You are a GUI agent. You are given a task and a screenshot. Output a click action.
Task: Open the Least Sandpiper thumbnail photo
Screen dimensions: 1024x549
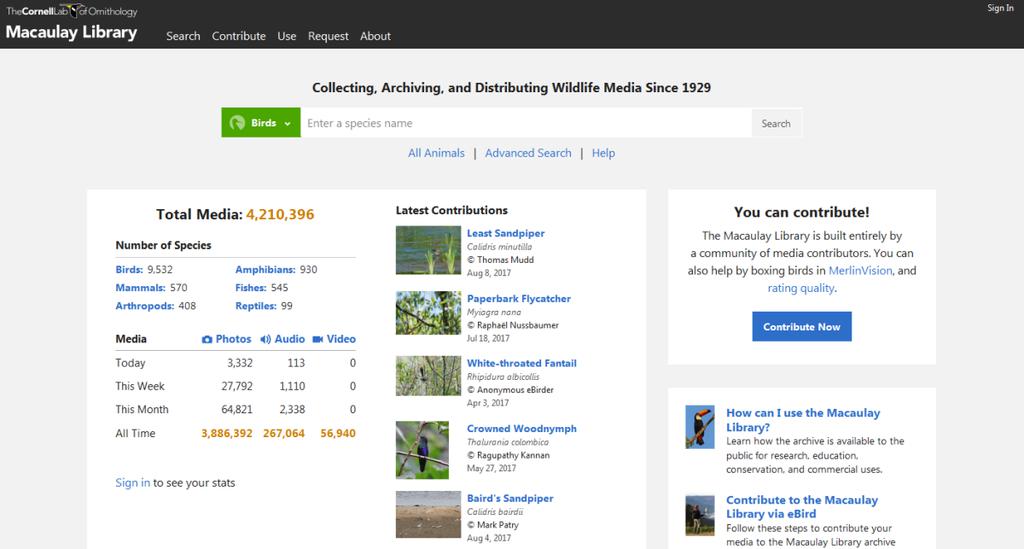click(428, 250)
